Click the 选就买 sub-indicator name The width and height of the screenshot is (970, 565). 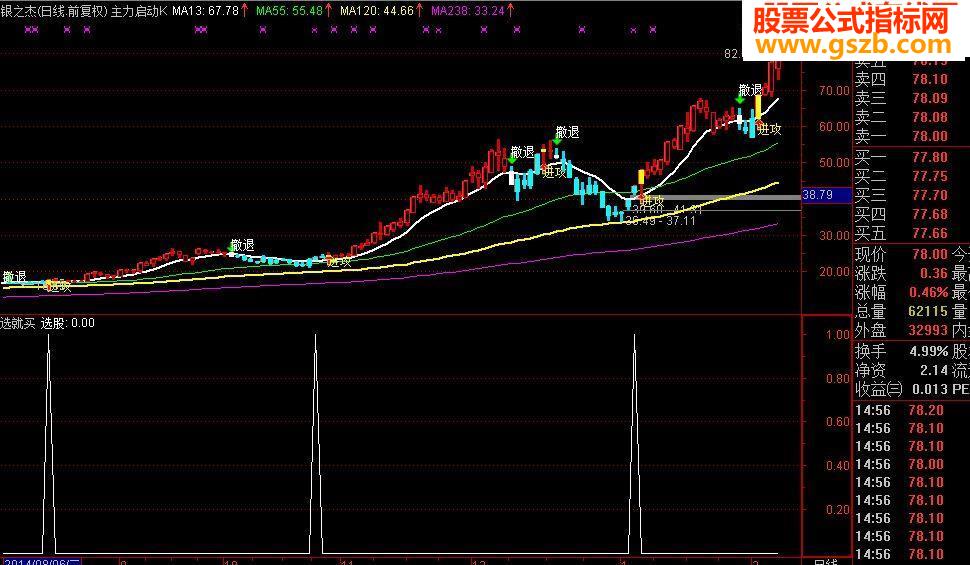click(18, 323)
